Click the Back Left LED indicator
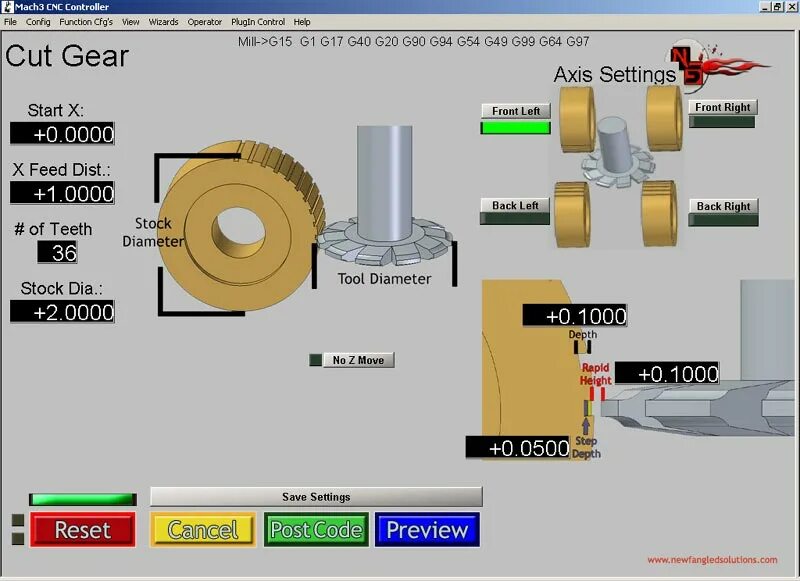The image size is (800, 581). click(515, 219)
